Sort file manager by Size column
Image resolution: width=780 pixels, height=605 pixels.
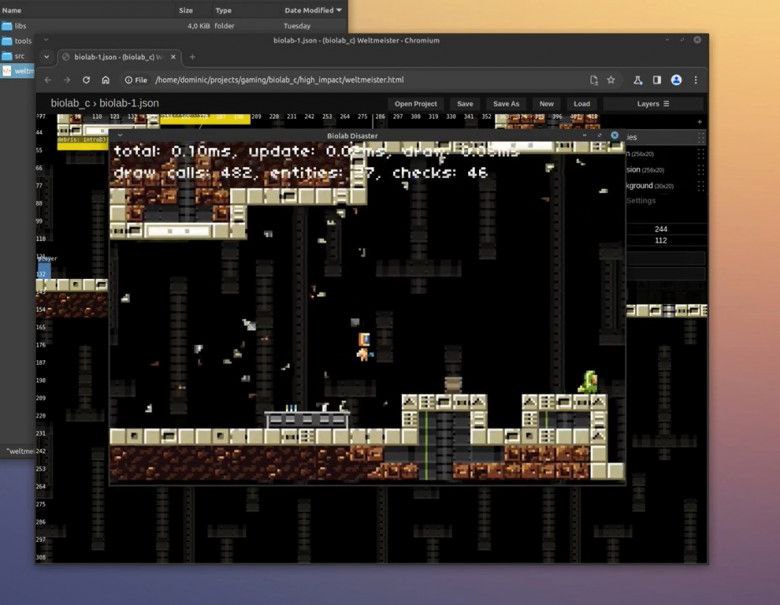point(186,10)
